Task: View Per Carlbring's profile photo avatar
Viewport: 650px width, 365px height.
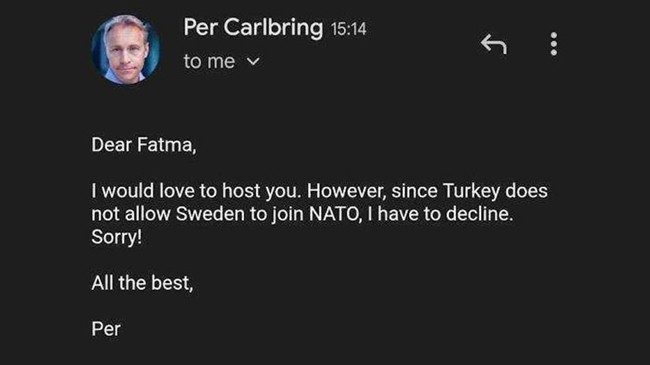Action: 126,50
